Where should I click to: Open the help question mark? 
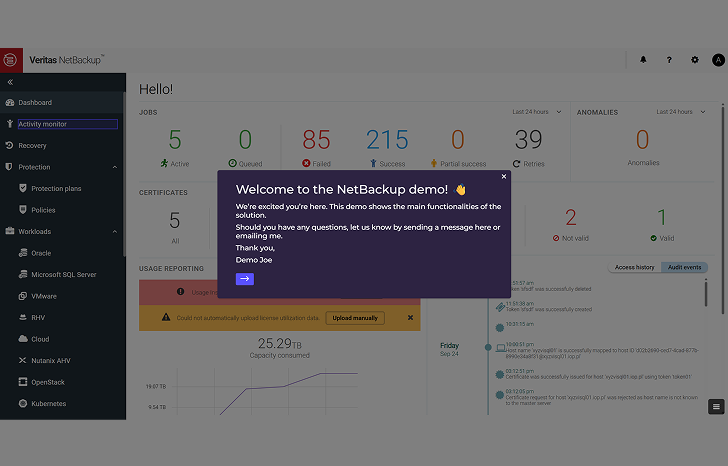tap(669, 59)
